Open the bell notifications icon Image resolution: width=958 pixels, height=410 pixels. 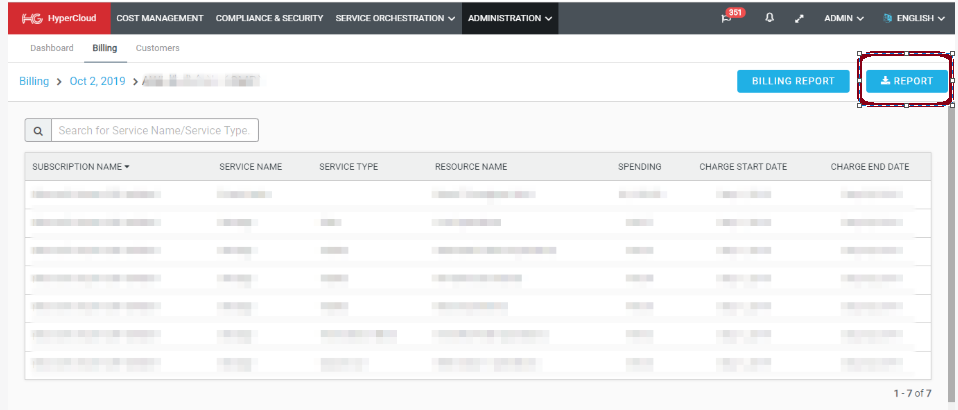pyautogui.click(x=769, y=18)
